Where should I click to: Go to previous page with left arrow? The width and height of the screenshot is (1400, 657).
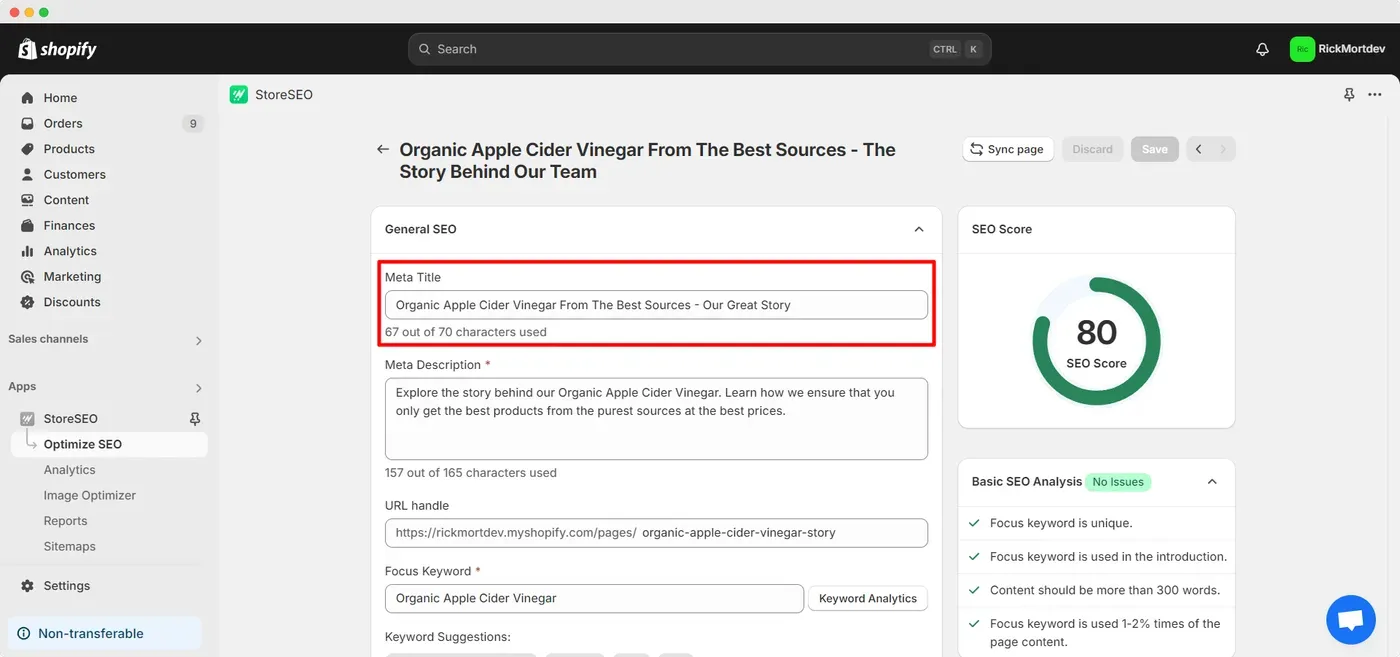1198,149
